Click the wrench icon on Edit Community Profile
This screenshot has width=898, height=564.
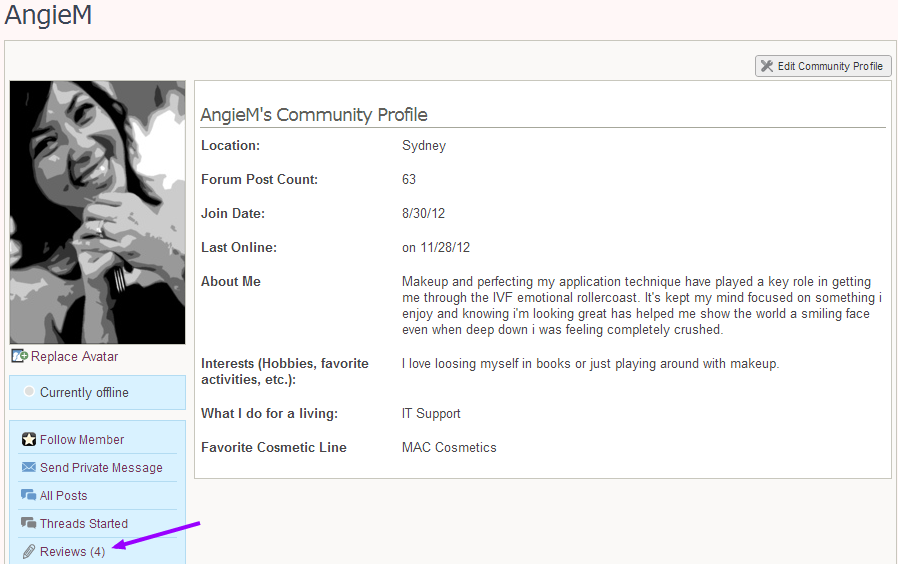(x=767, y=66)
